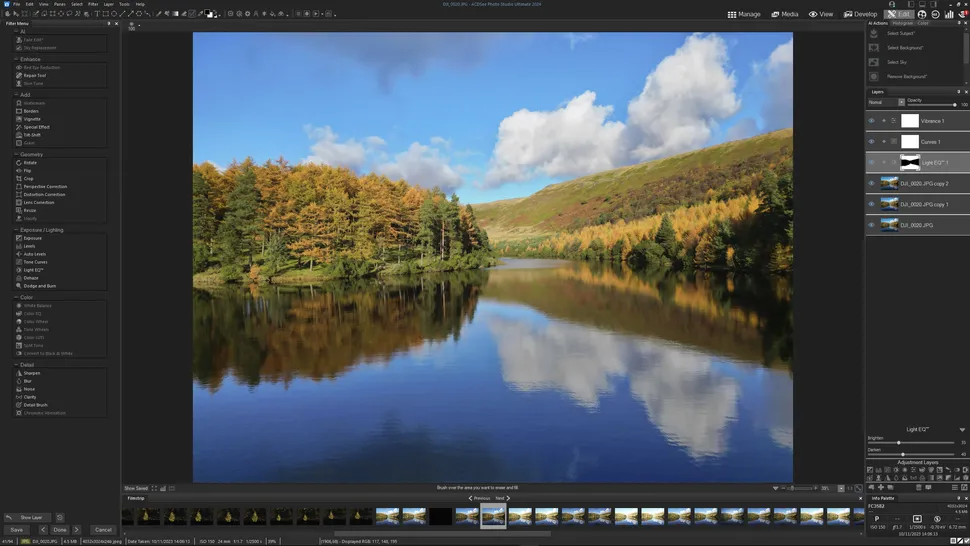The image size is (970, 546).
Task: Click the Save button
Action: [16, 529]
